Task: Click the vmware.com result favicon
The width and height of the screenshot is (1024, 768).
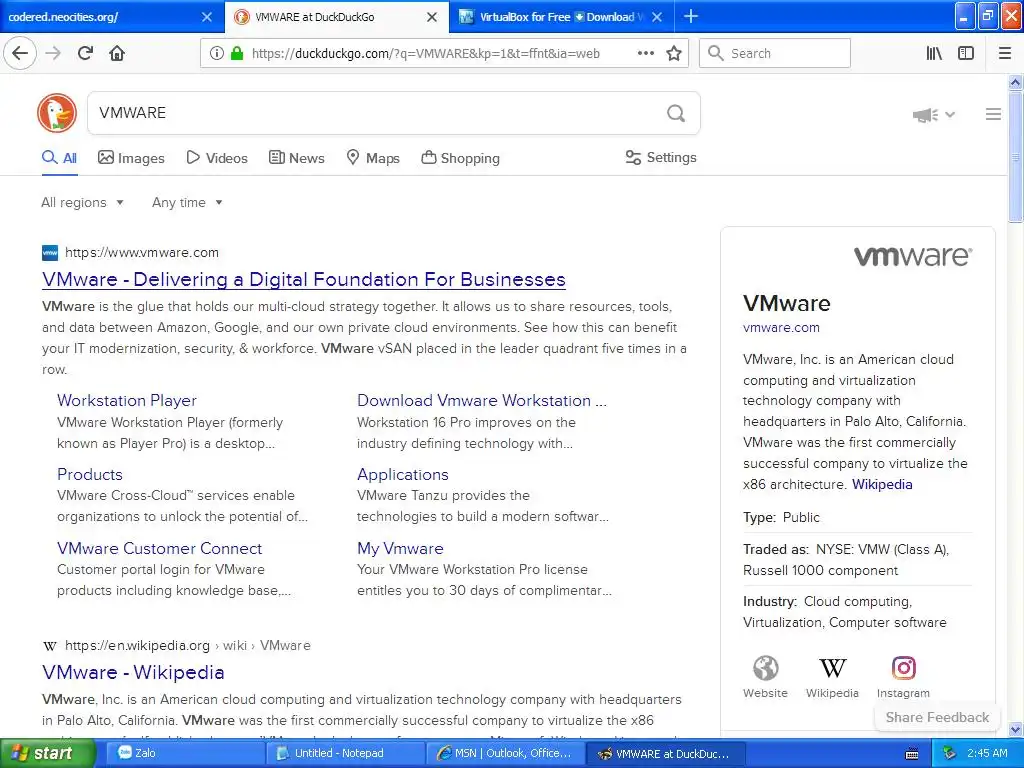Action: 50,253
